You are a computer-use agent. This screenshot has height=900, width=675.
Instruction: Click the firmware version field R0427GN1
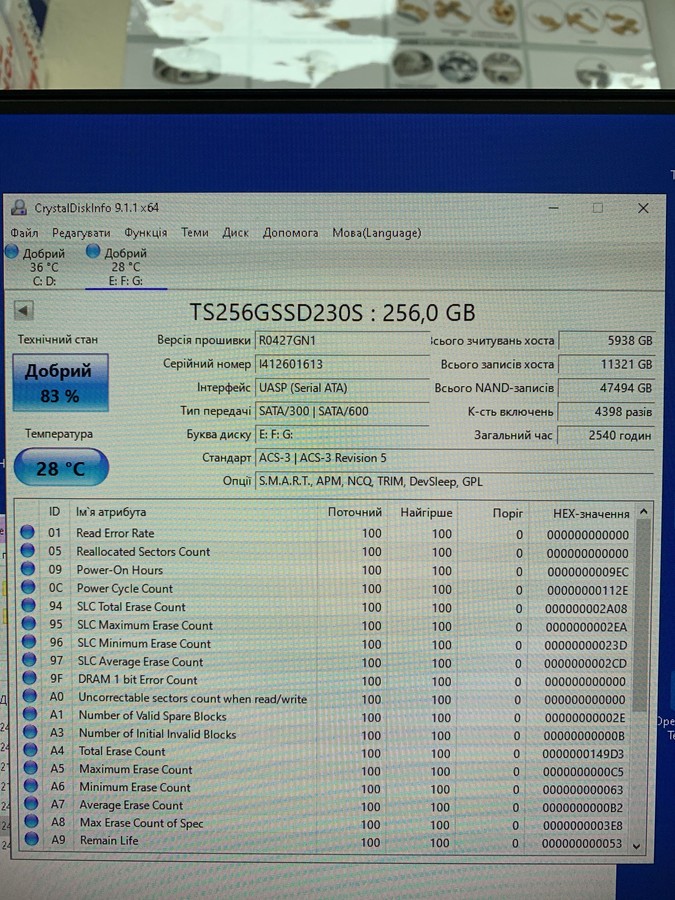tap(342, 340)
